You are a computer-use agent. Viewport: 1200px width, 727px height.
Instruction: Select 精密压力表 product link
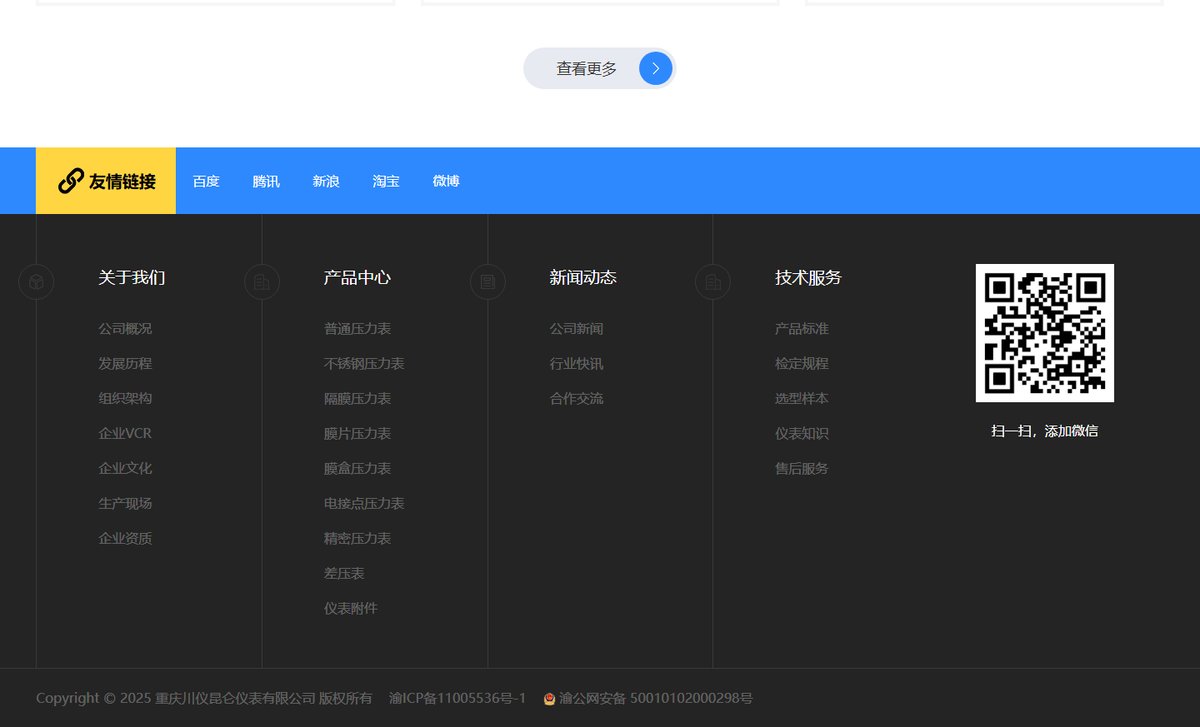(x=357, y=538)
